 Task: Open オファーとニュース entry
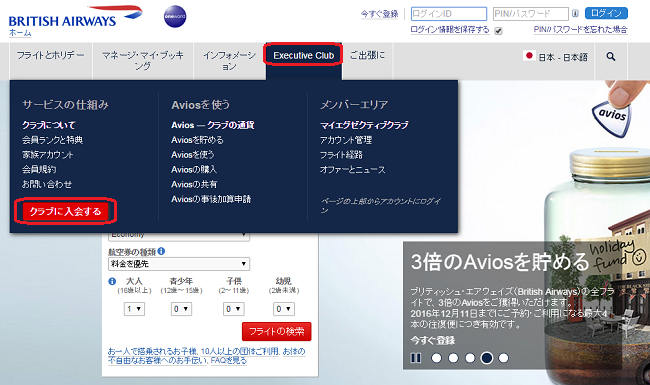(352, 169)
